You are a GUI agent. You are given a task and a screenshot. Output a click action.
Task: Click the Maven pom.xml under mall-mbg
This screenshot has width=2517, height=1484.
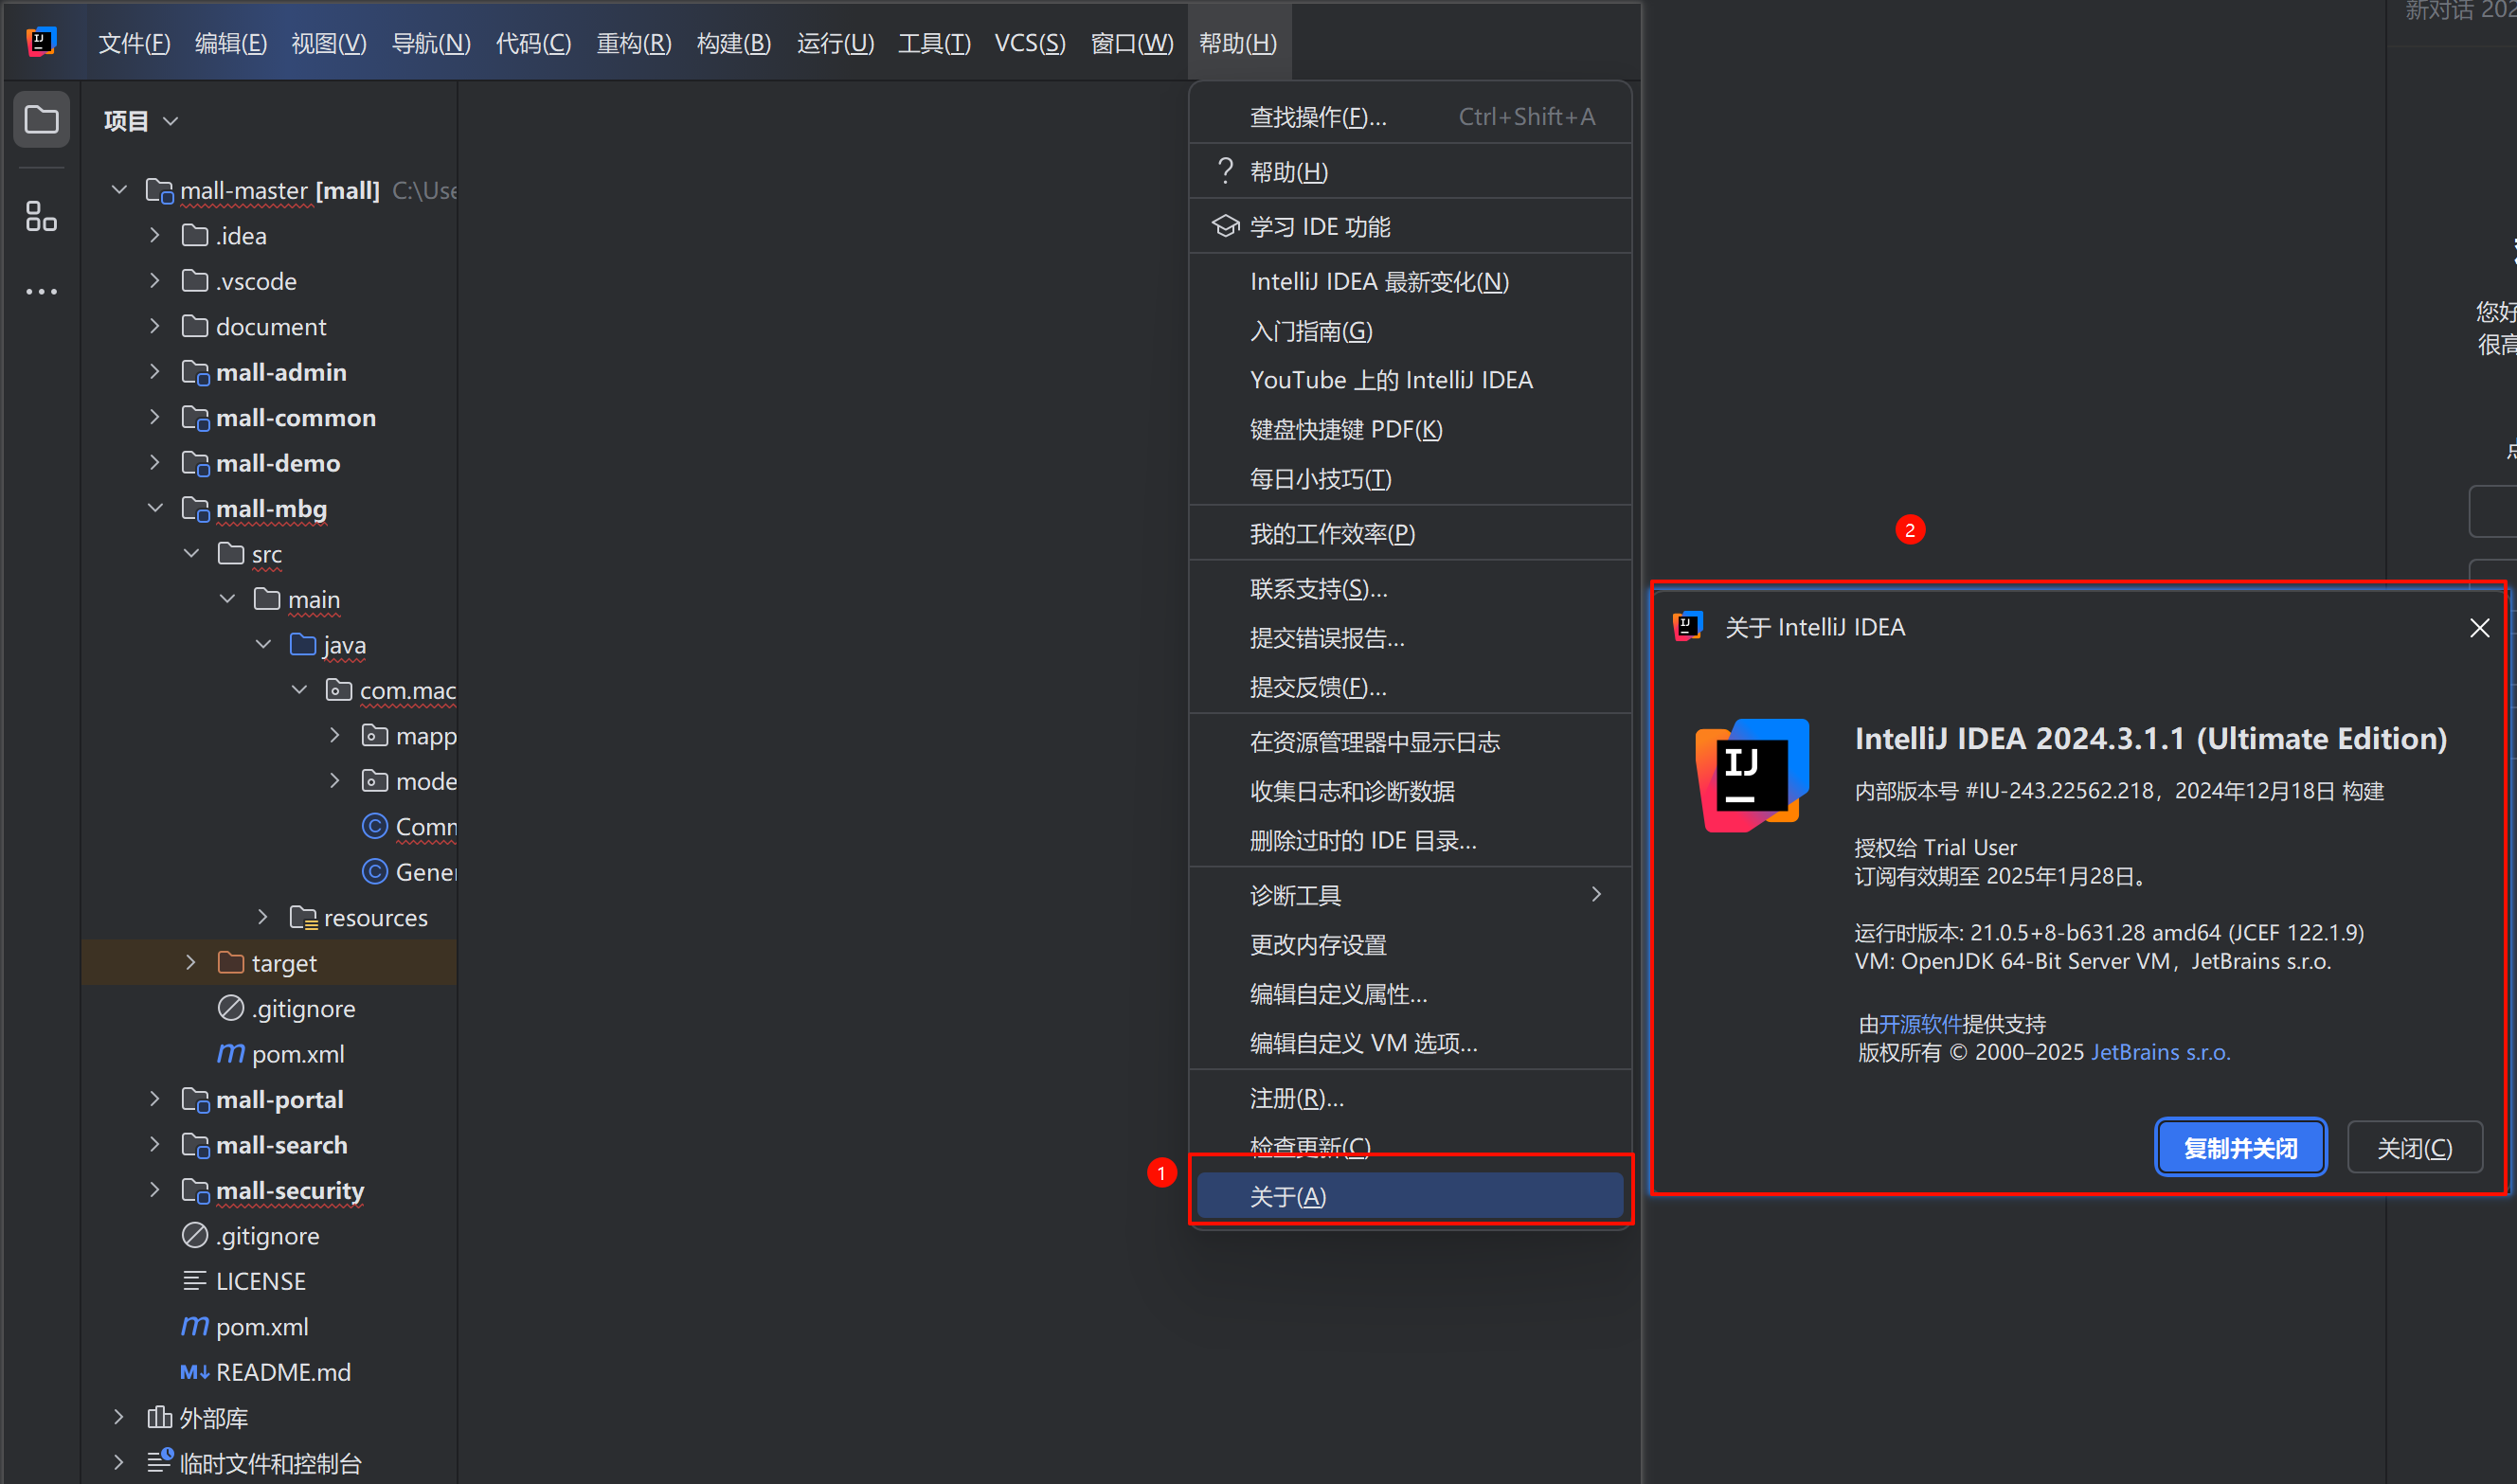297,1053
